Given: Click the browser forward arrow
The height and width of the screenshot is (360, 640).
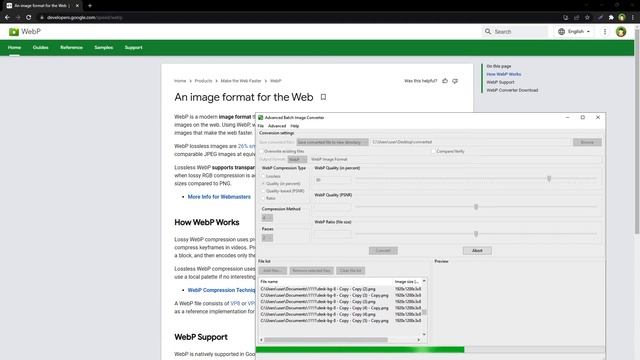Looking at the screenshot, I should (x=18, y=18).
